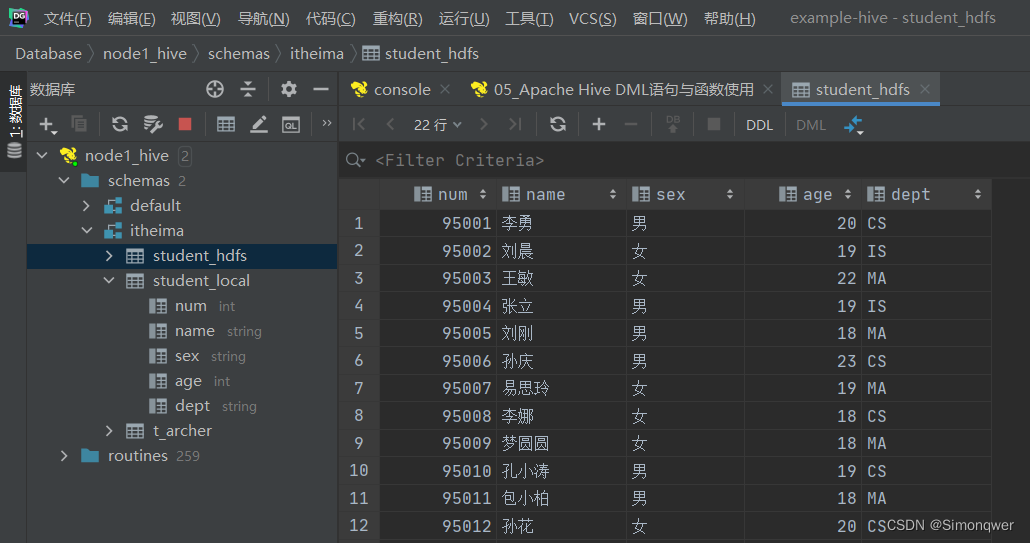The width and height of the screenshot is (1030, 543).
Task: Sort by the dept column header
Action: click(x=927, y=194)
